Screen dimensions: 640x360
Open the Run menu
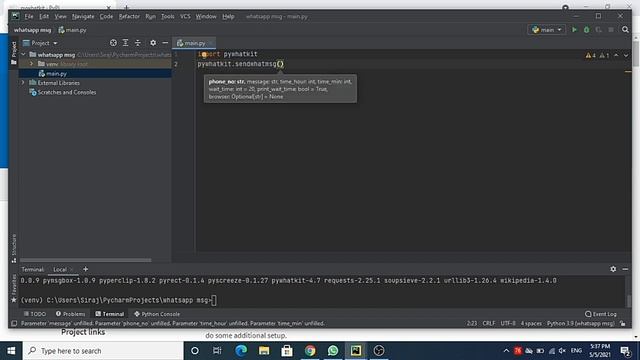[x=151, y=17]
